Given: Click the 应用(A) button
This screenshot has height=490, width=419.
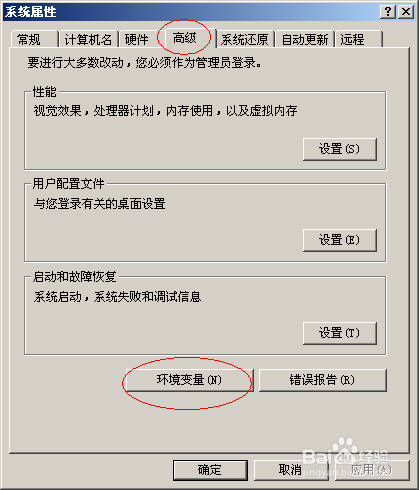Looking at the screenshot, I should [372, 470].
